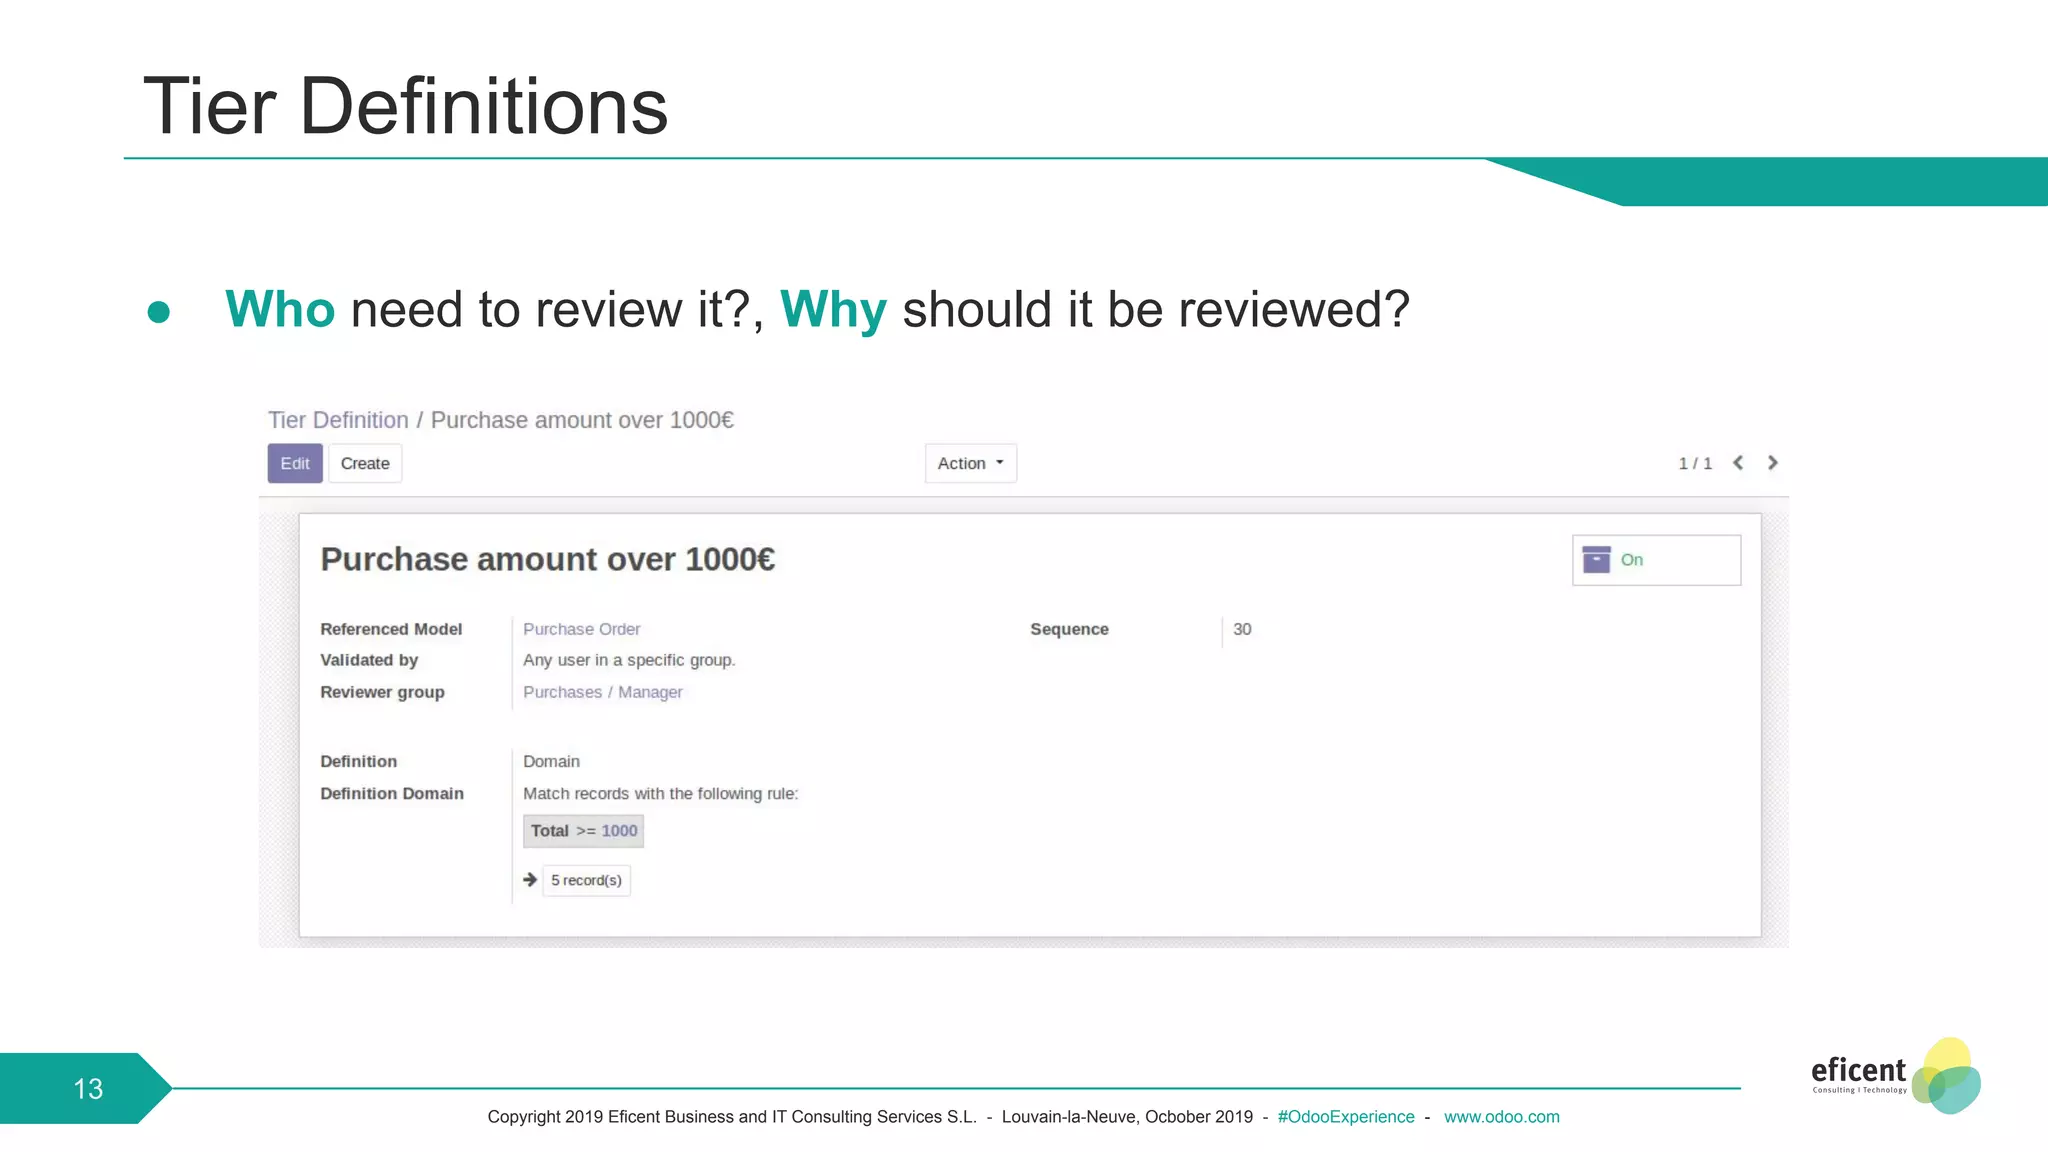Select the Total >= 1000 domain rule
This screenshot has width=2048, height=1152.
click(584, 831)
